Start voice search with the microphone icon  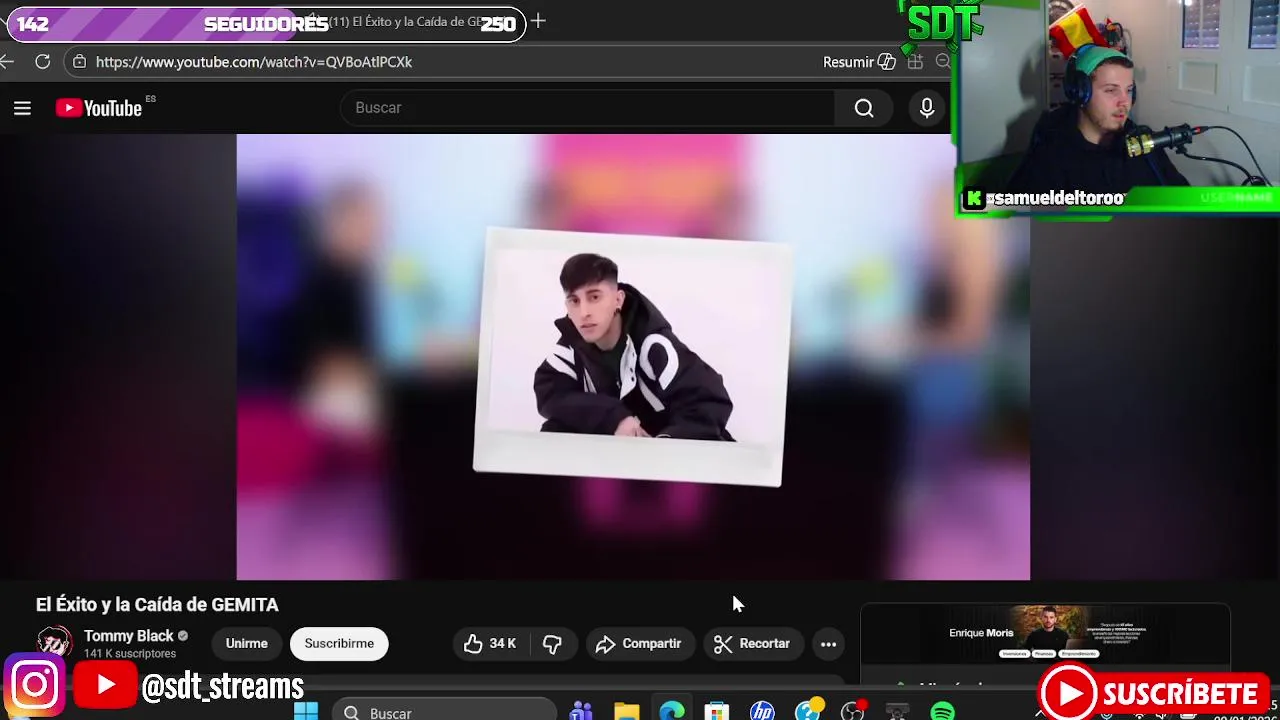coord(927,108)
